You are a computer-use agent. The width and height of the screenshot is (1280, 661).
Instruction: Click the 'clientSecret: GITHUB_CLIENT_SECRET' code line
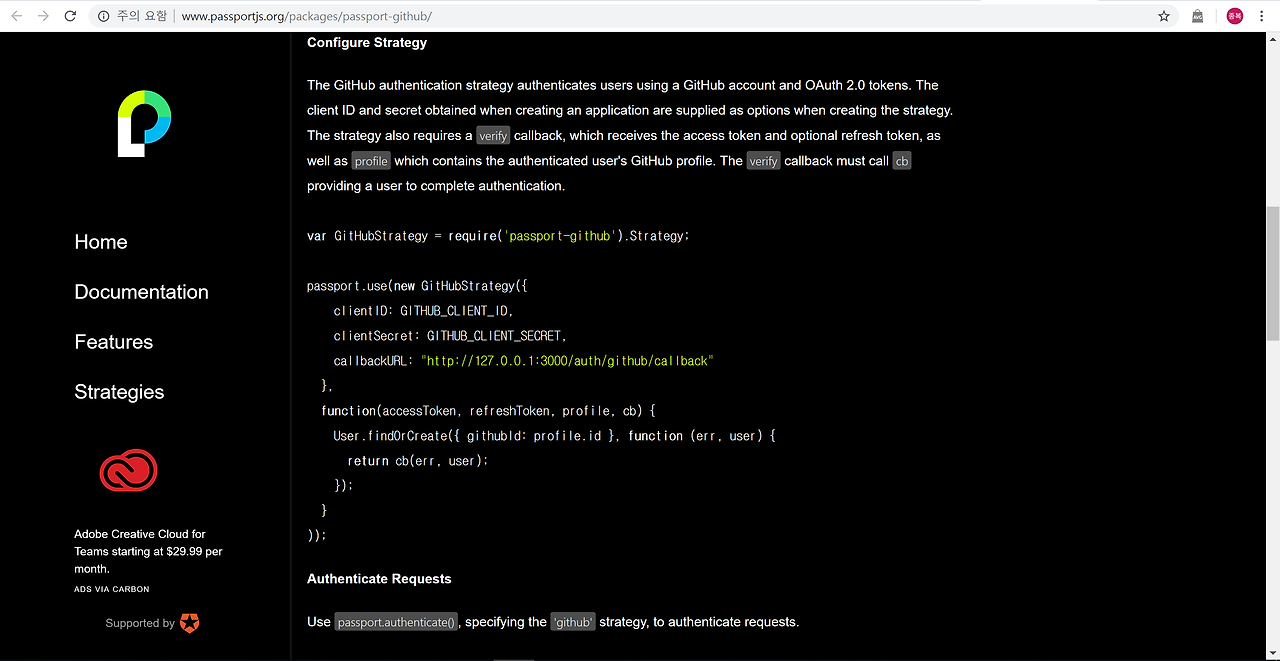click(450, 336)
